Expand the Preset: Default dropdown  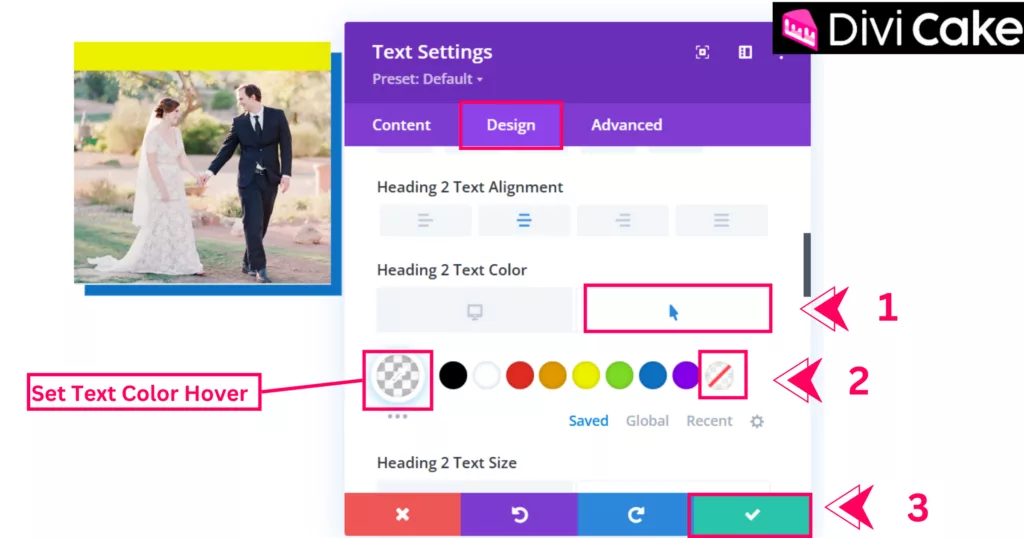[428, 79]
